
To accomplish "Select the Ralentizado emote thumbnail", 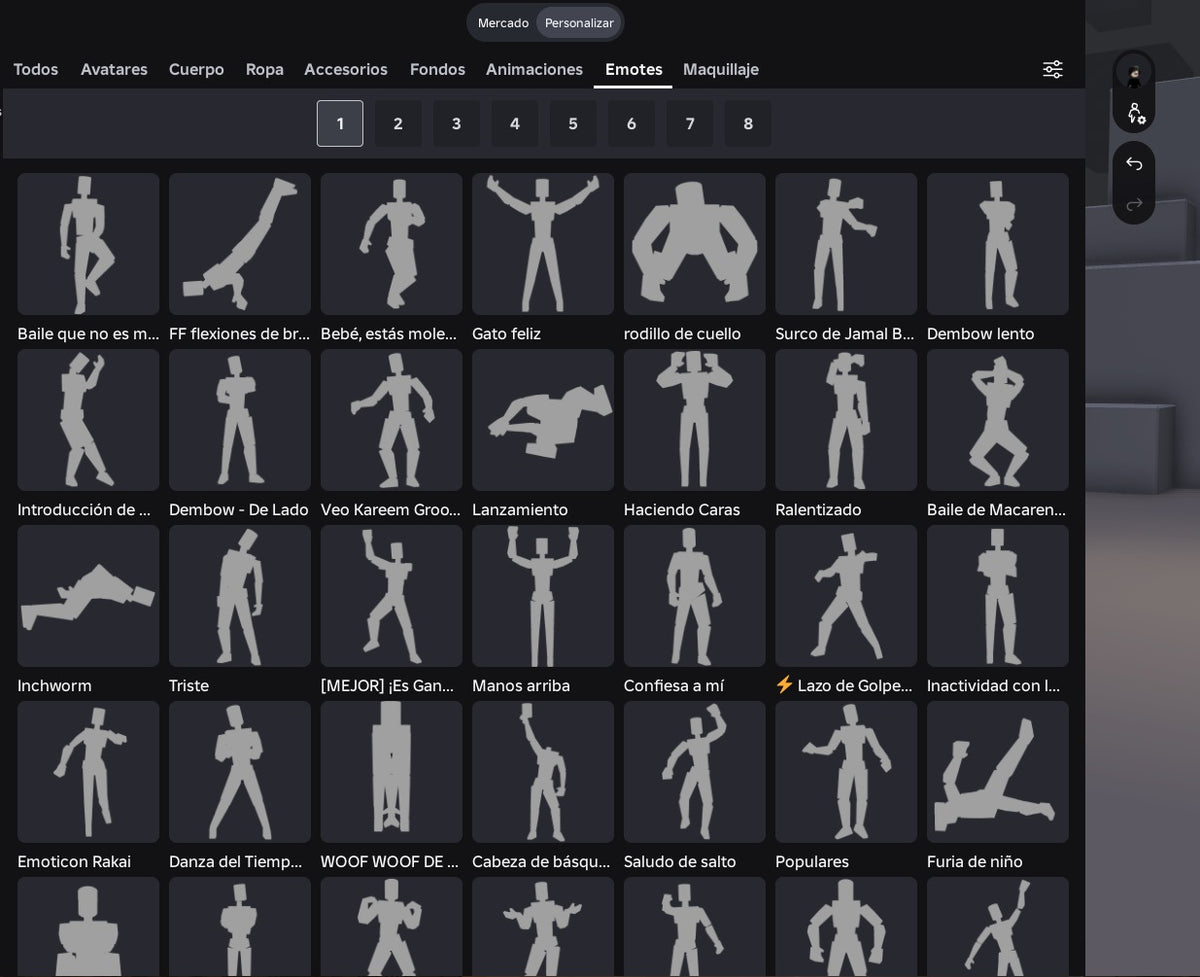I will pyautogui.click(x=846, y=420).
